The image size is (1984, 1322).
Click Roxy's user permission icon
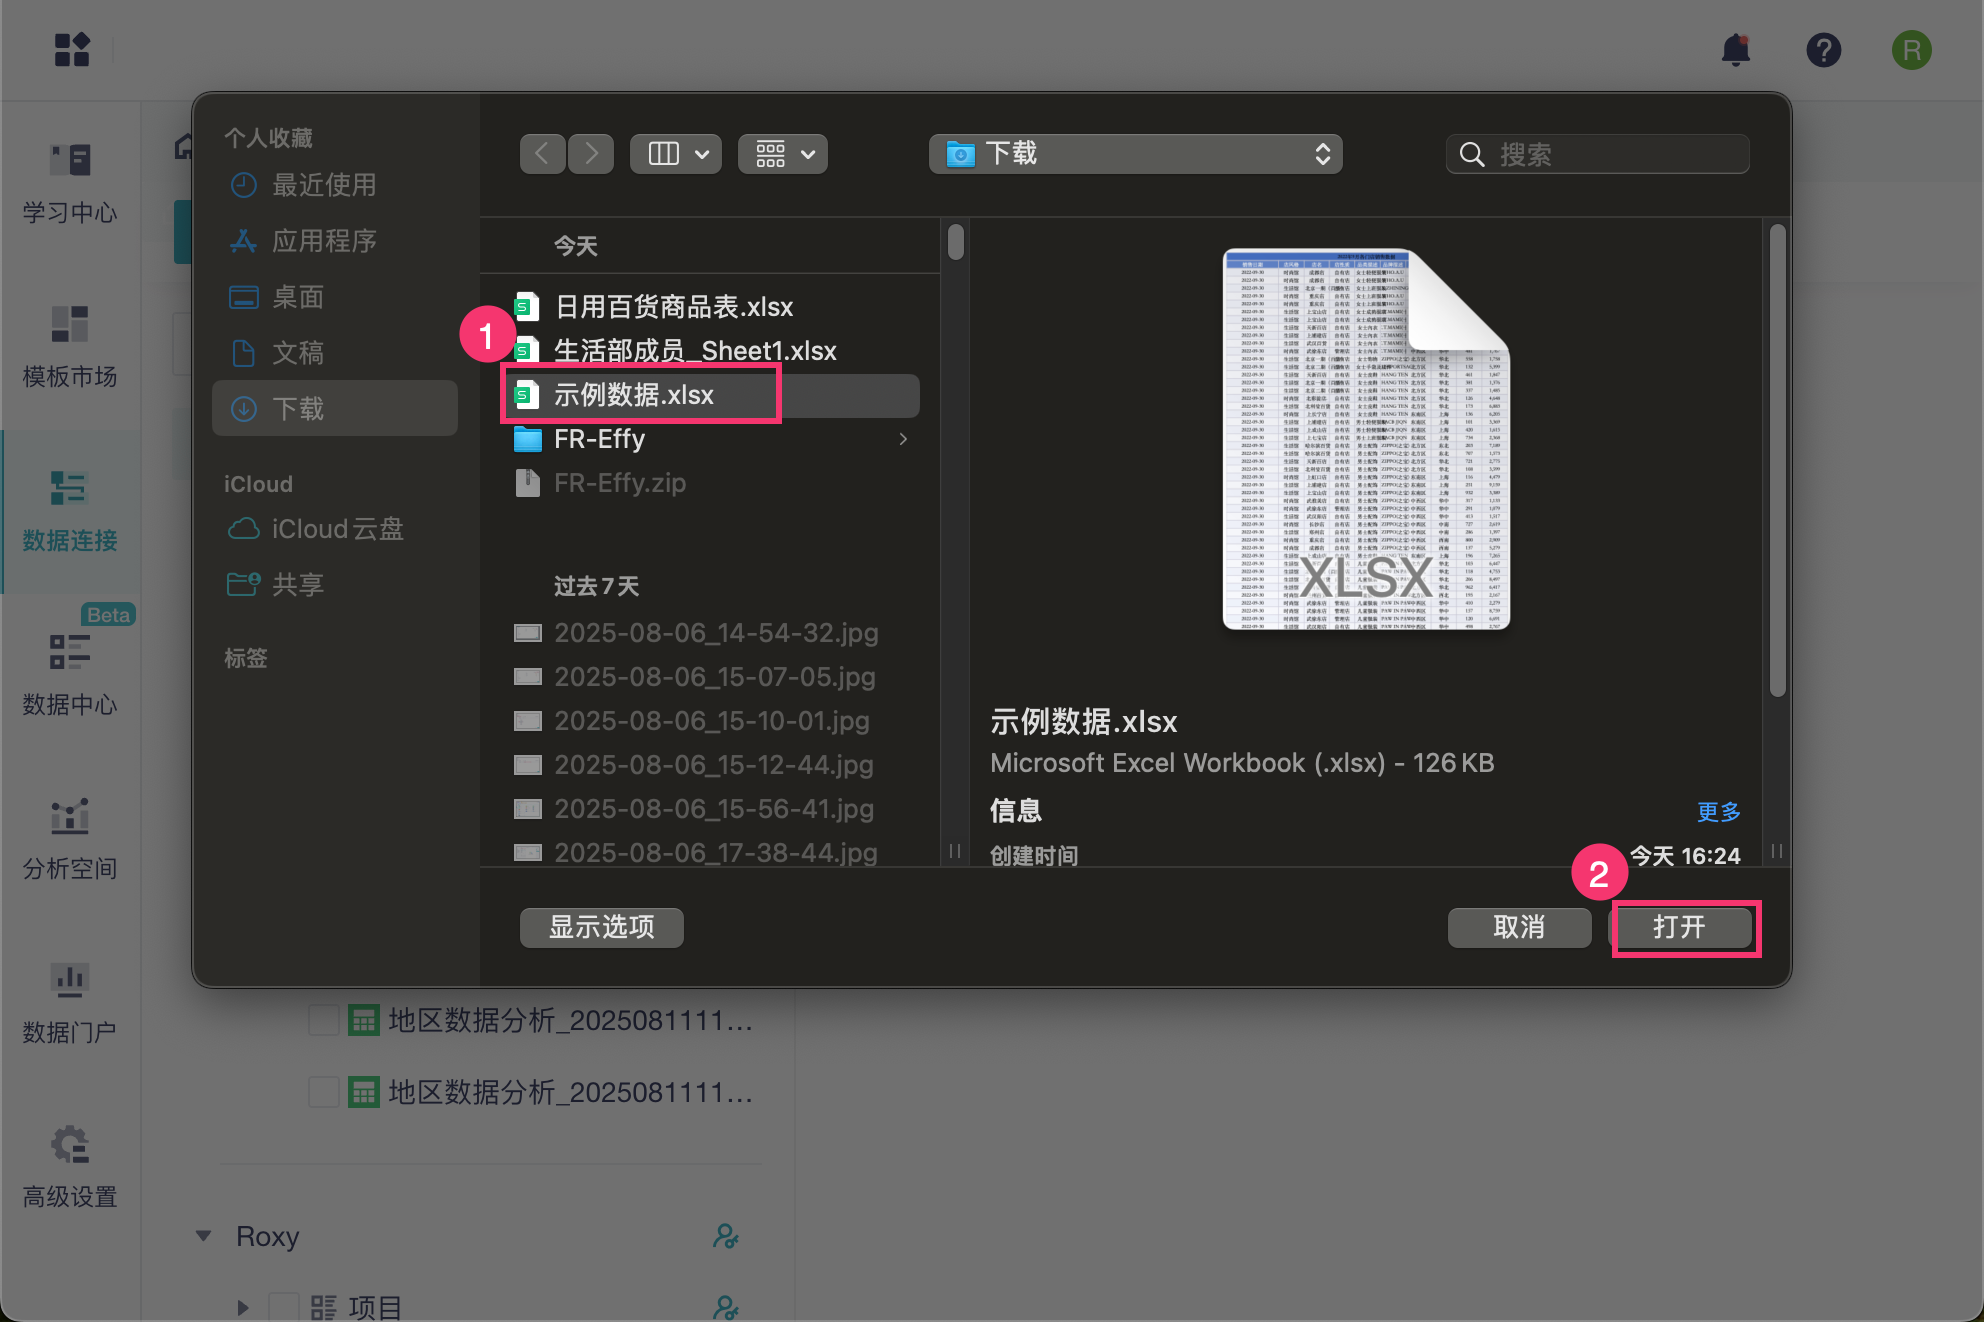point(725,1237)
